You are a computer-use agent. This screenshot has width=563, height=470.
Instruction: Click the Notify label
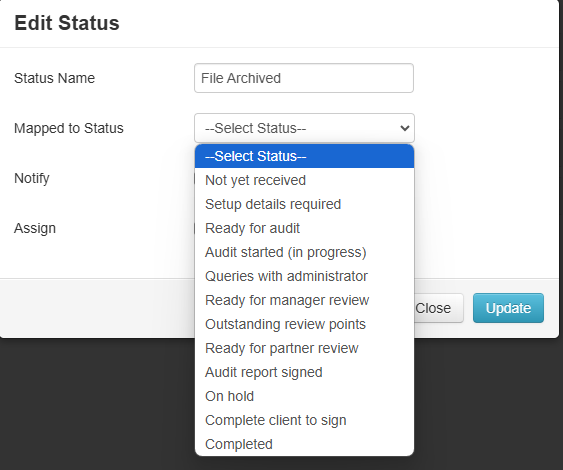point(32,178)
